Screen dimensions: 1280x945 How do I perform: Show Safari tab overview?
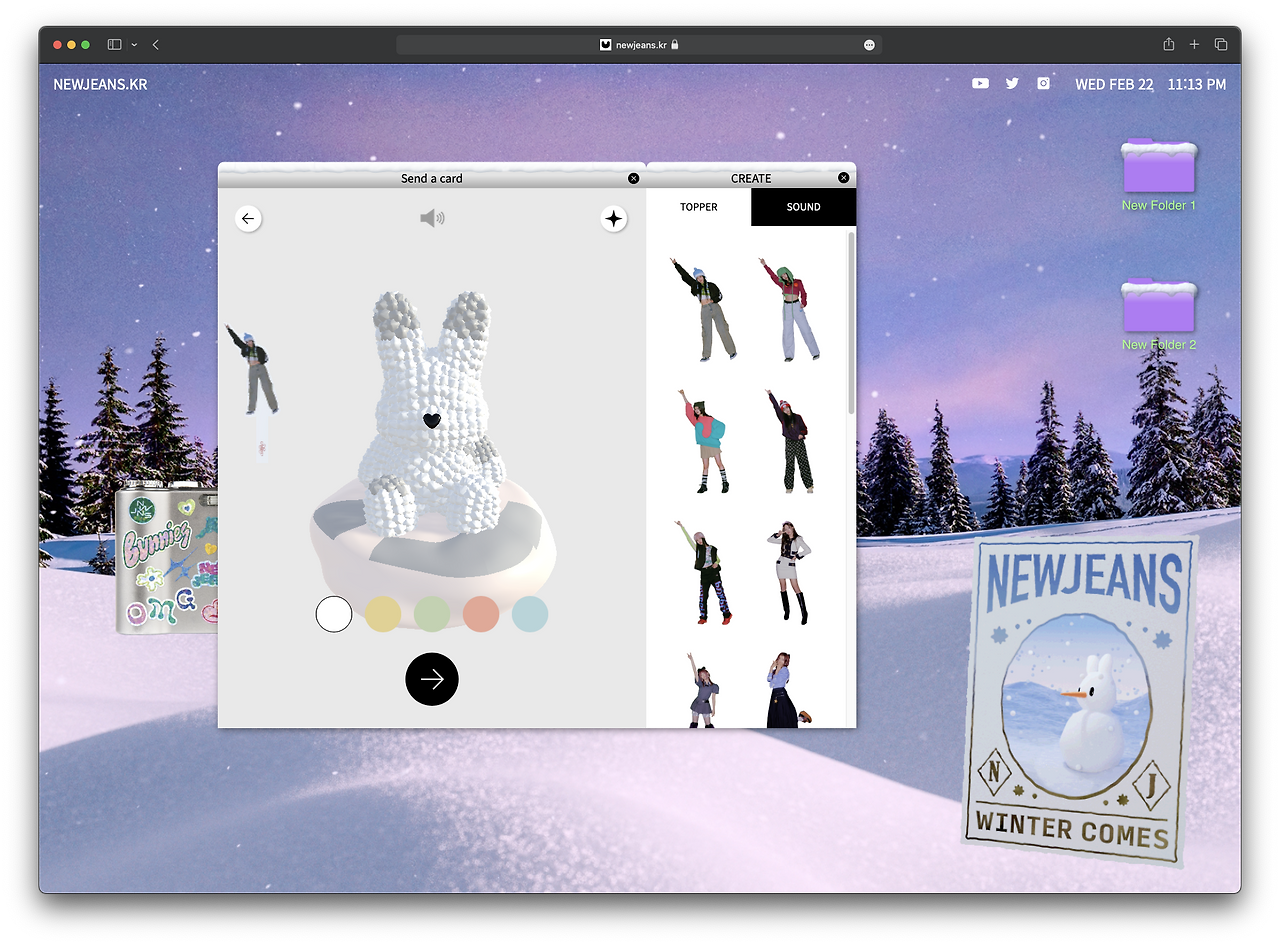1221,45
